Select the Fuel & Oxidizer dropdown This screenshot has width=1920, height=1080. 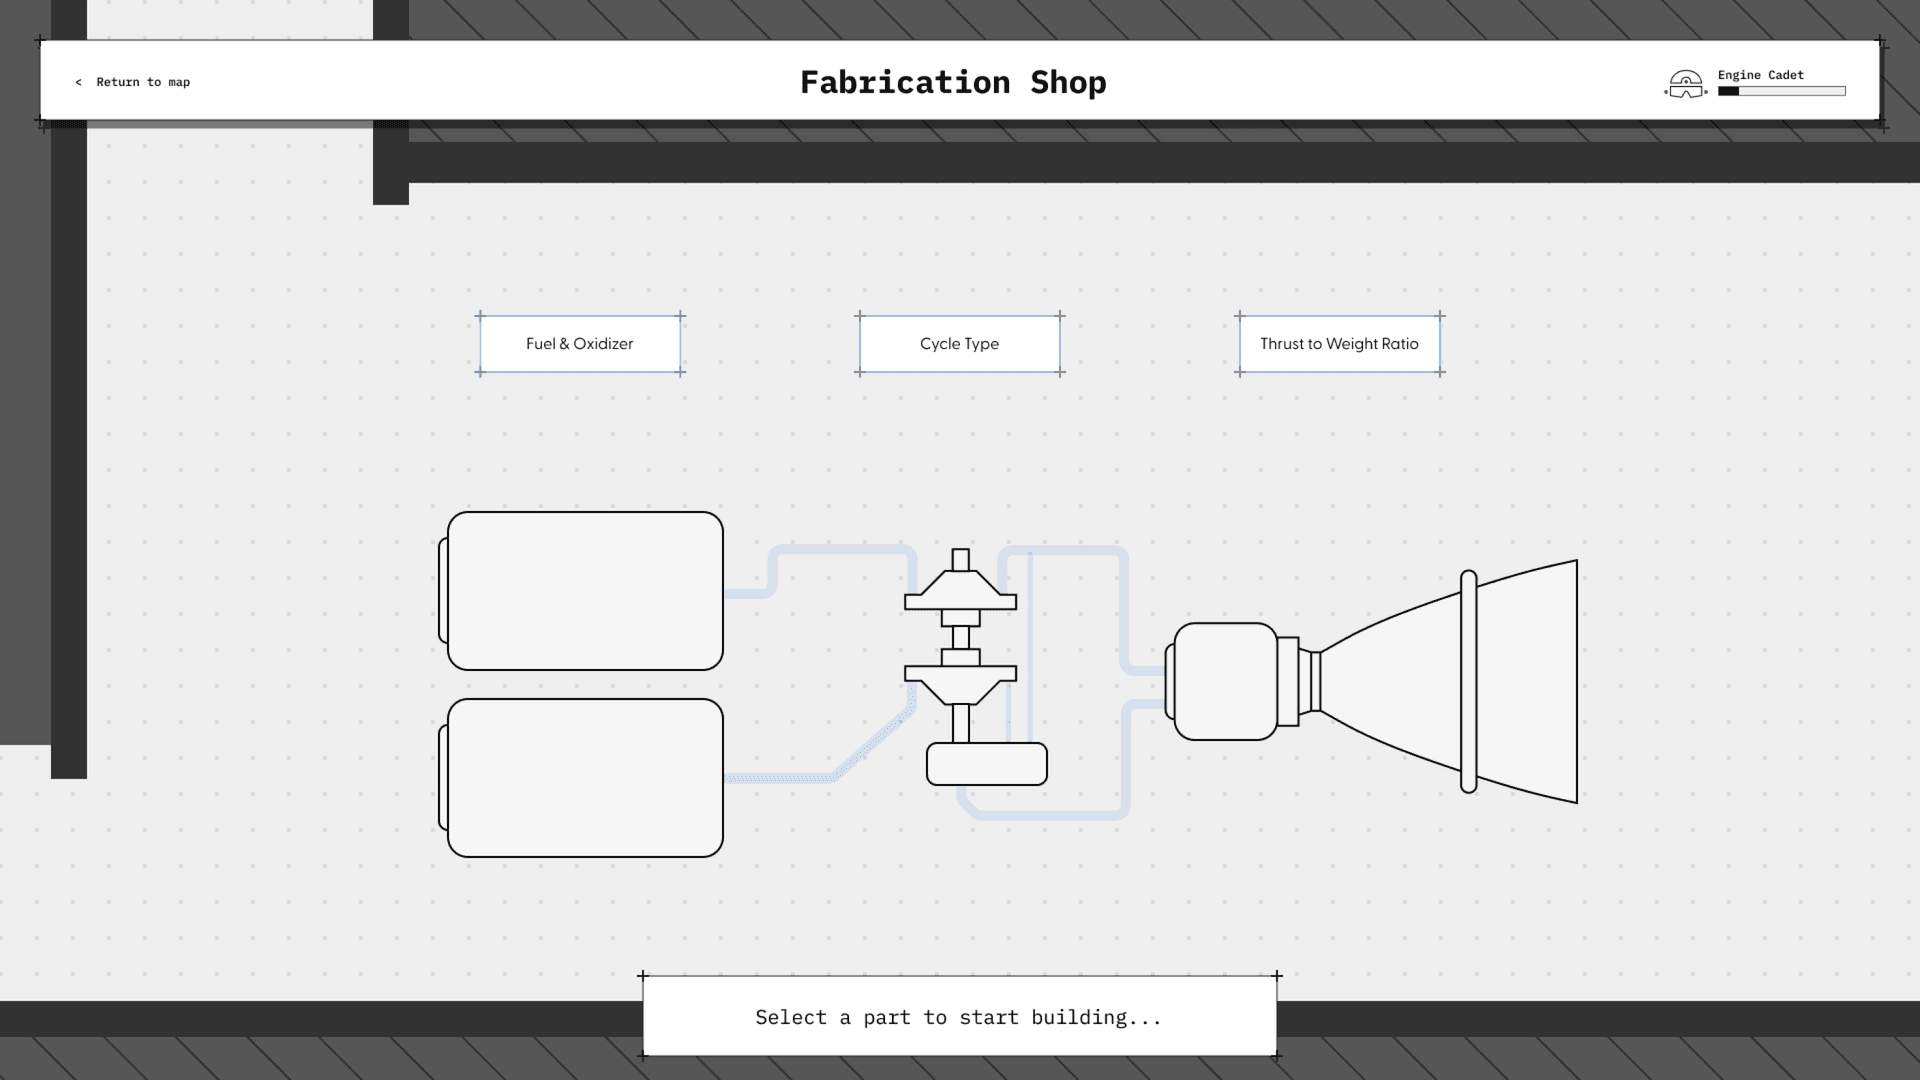(x=579, y=343)
